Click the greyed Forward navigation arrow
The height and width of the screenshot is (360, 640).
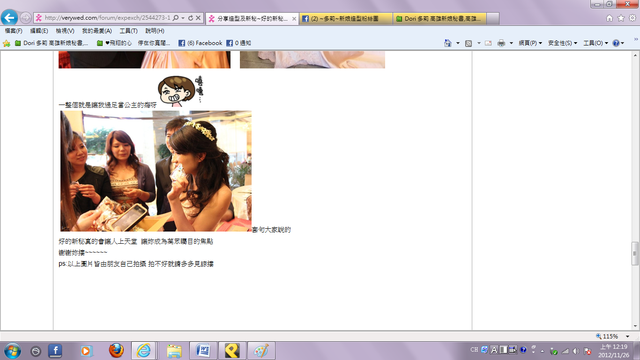click(25, 18)
